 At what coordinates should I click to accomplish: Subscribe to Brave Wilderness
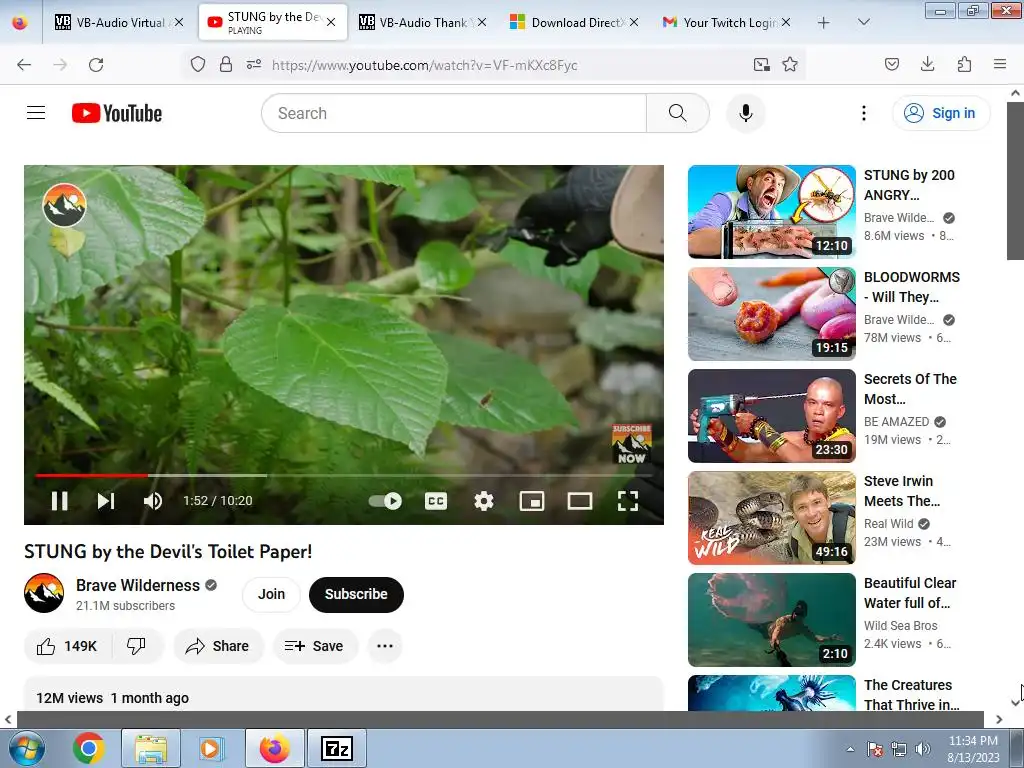(356, 594)
